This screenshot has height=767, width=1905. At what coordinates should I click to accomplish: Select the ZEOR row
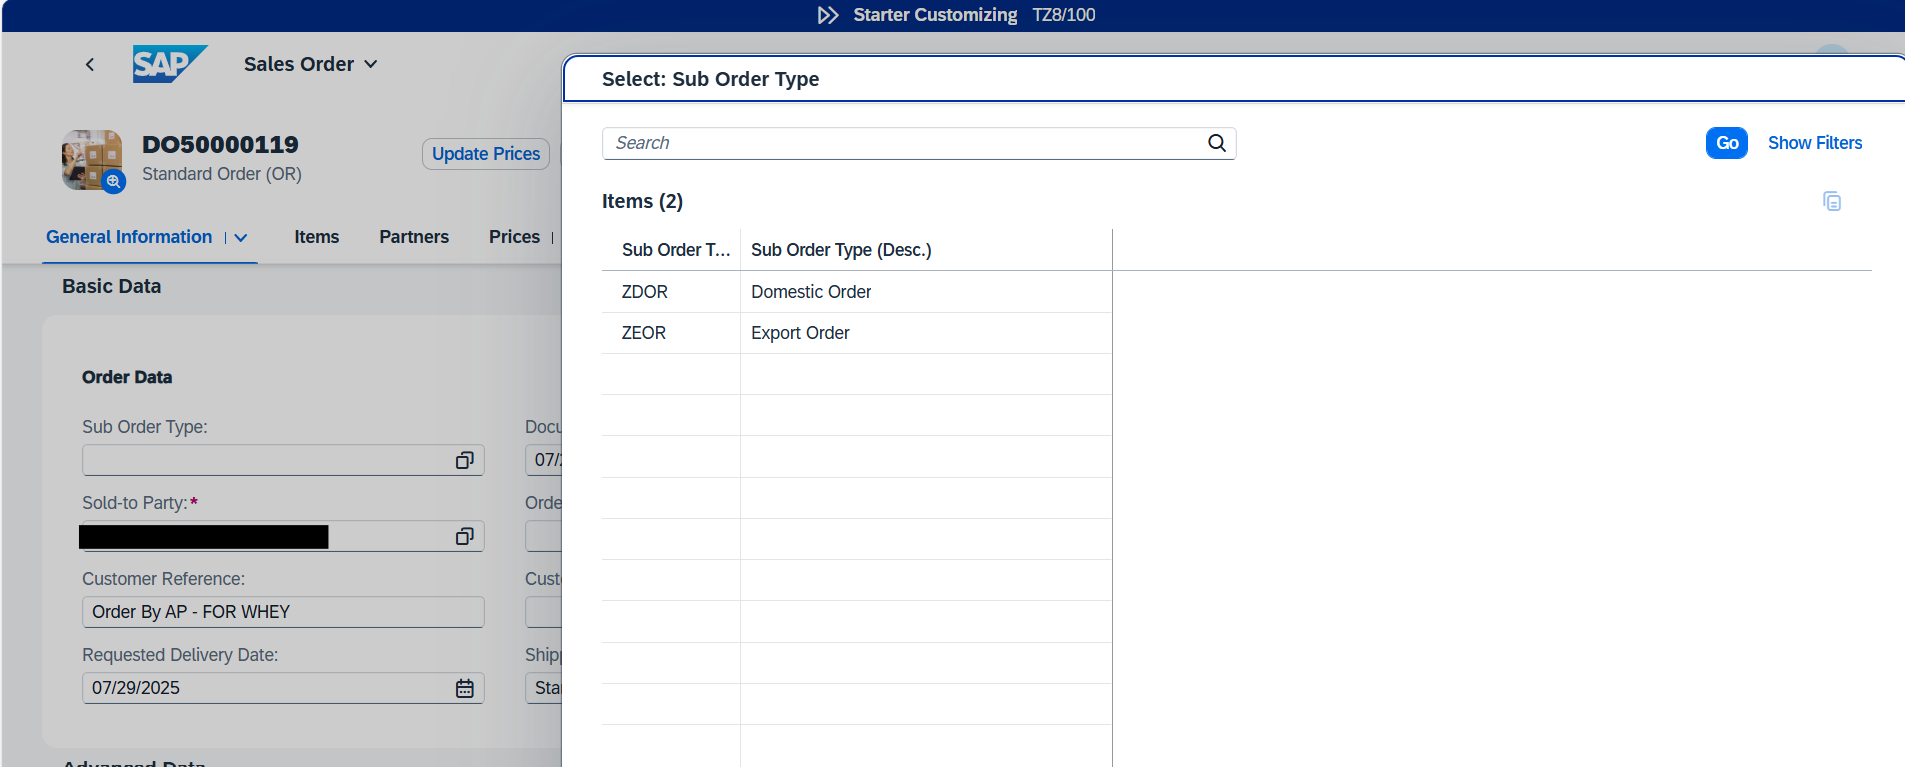coord(857,333)
